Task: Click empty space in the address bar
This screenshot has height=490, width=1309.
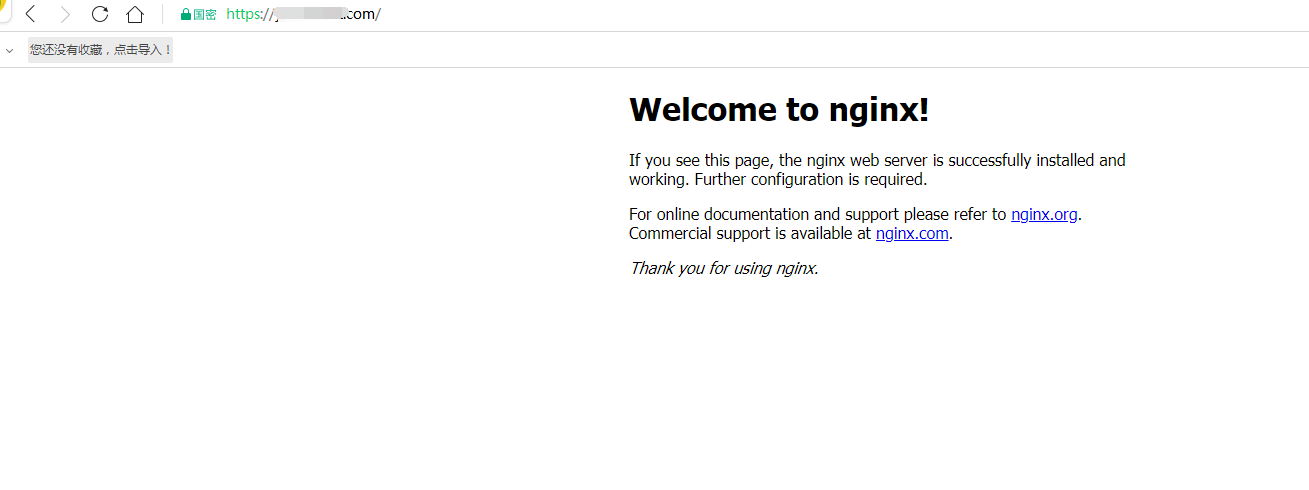Action: point(800,14)
